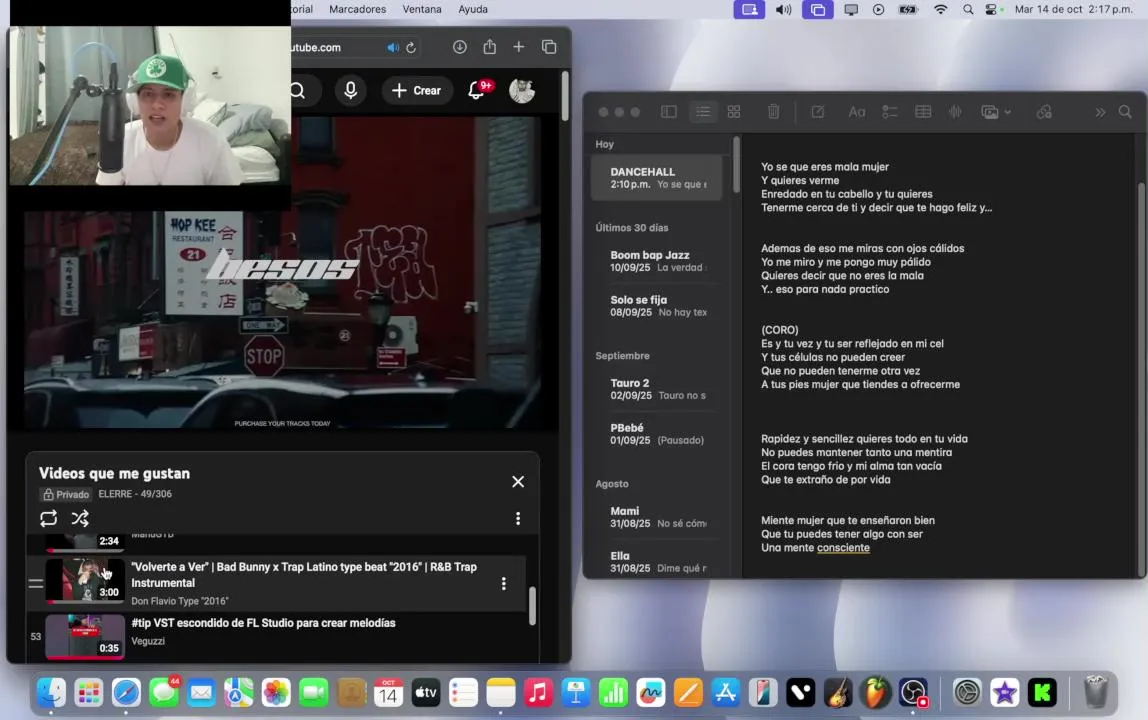Image resolution: width=1148 pixels, height=720 pixels.
Task: Play the FL Studio VST tip video
Action: coord(85,637)
